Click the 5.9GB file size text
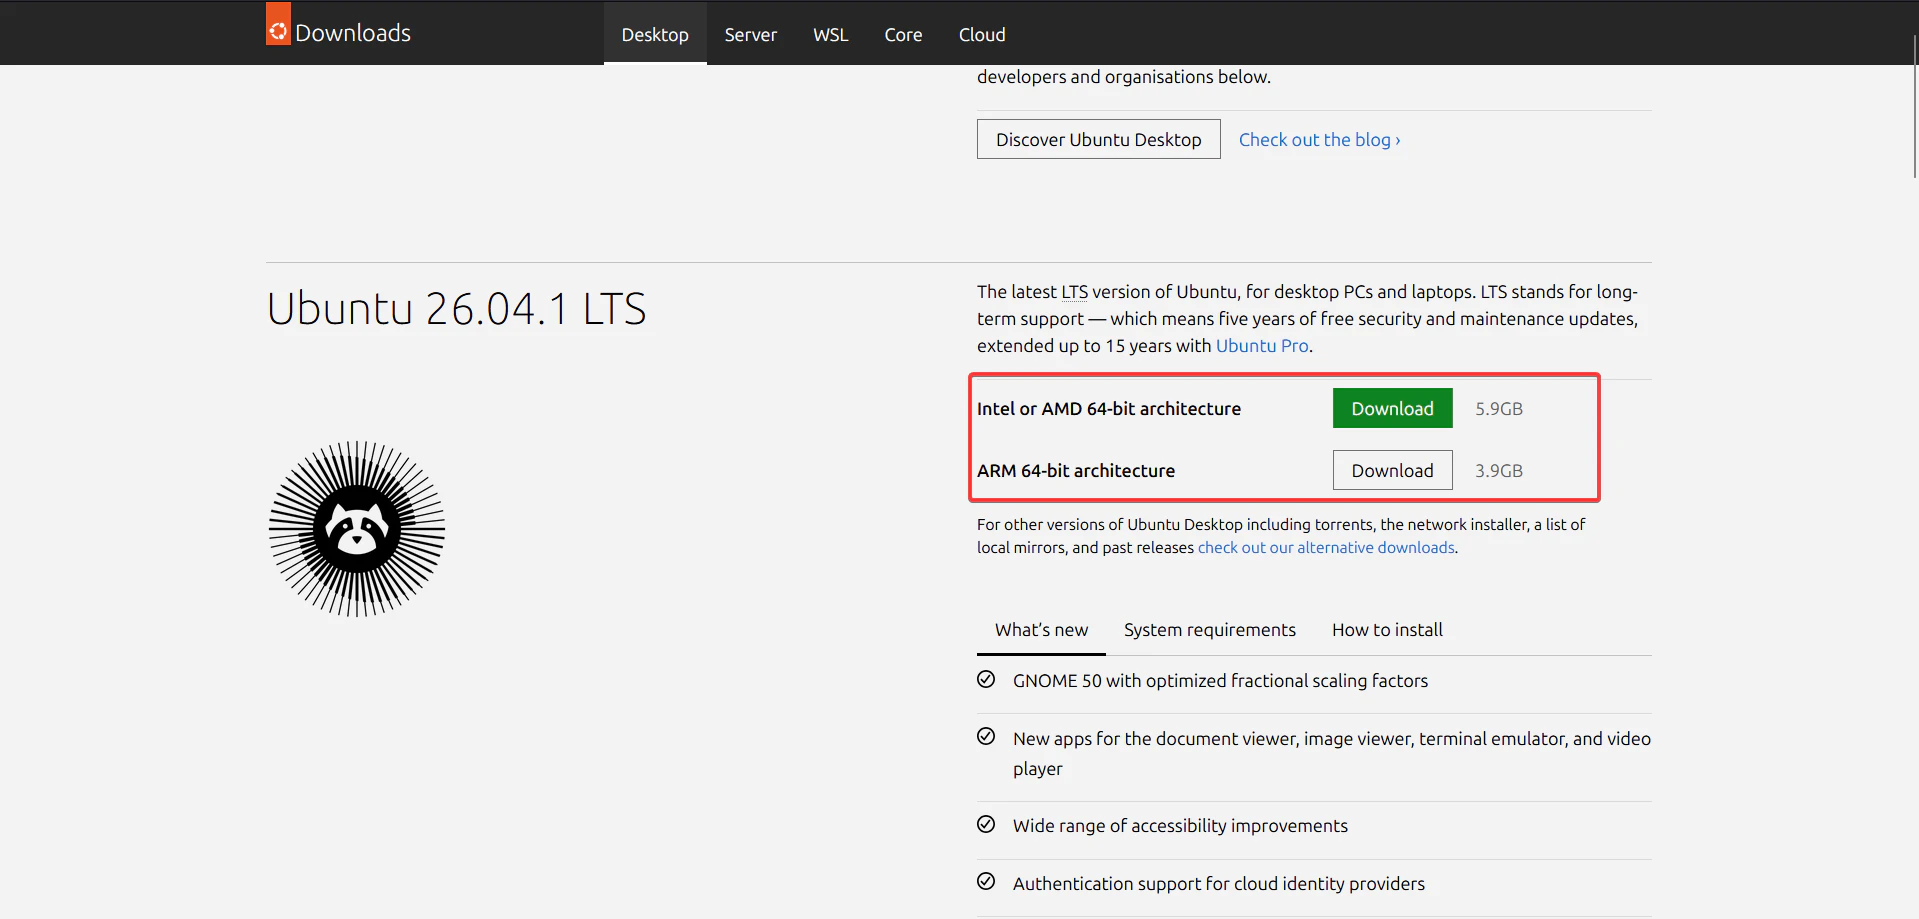Screen dimensions: 1919x919 (x=1499, y=409)
